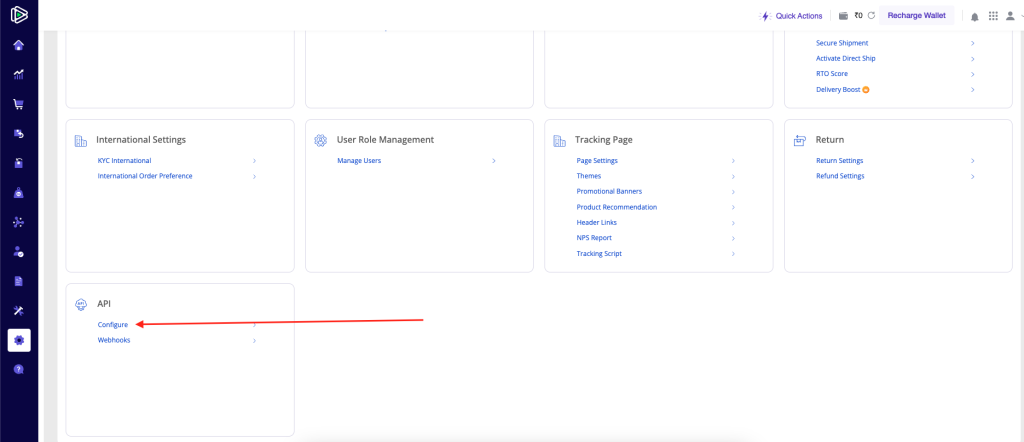The image size is (1024, 442).
Task: Click the Shiprocket logo icon
Action: click(x=19, y=14)
